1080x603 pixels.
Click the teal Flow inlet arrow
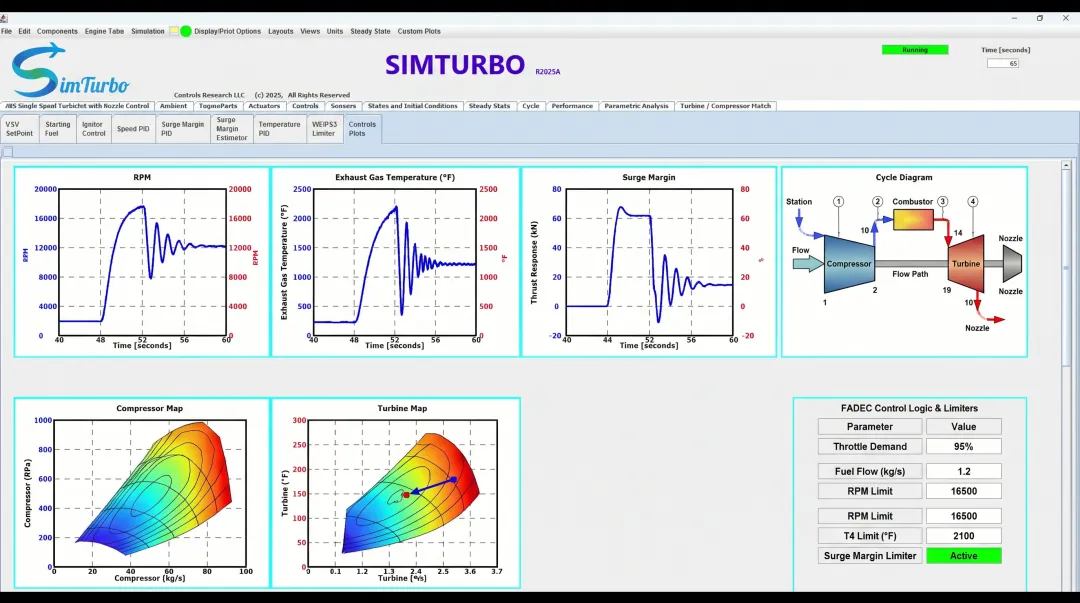(808, 263)
